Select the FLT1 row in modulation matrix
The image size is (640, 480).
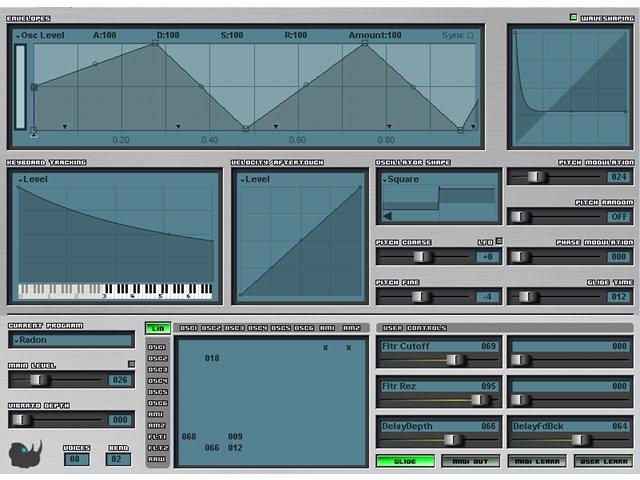click(x=157, y=436)
